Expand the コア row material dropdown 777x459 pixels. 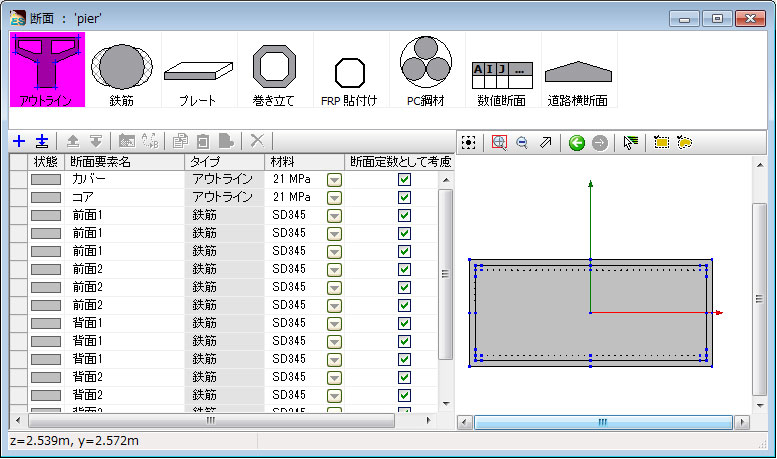coord(335,197)
